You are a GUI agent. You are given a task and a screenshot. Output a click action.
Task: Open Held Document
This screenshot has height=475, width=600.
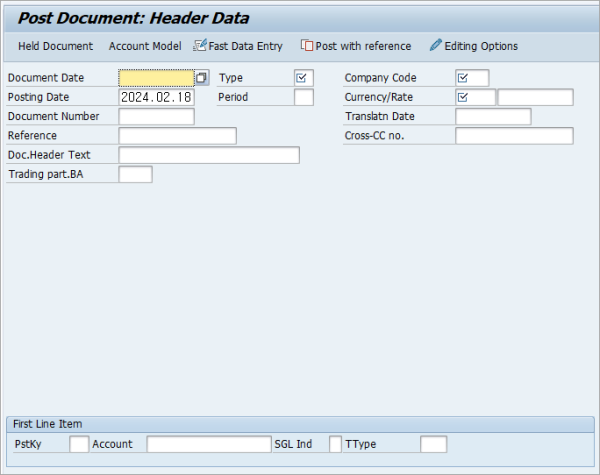(55, 46)
